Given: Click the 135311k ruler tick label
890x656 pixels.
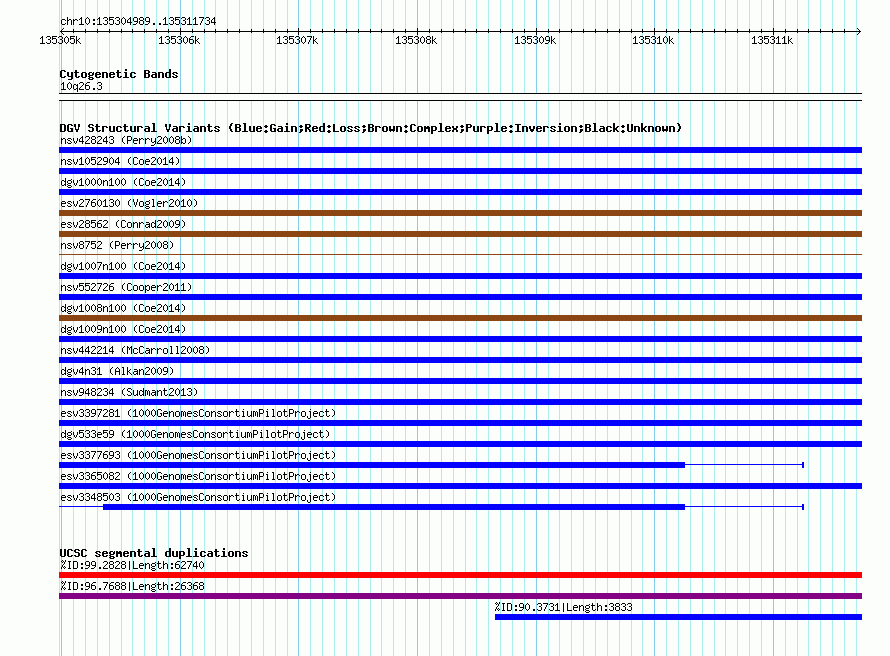Looking at the screenshot, I should [x=772, y=40].
